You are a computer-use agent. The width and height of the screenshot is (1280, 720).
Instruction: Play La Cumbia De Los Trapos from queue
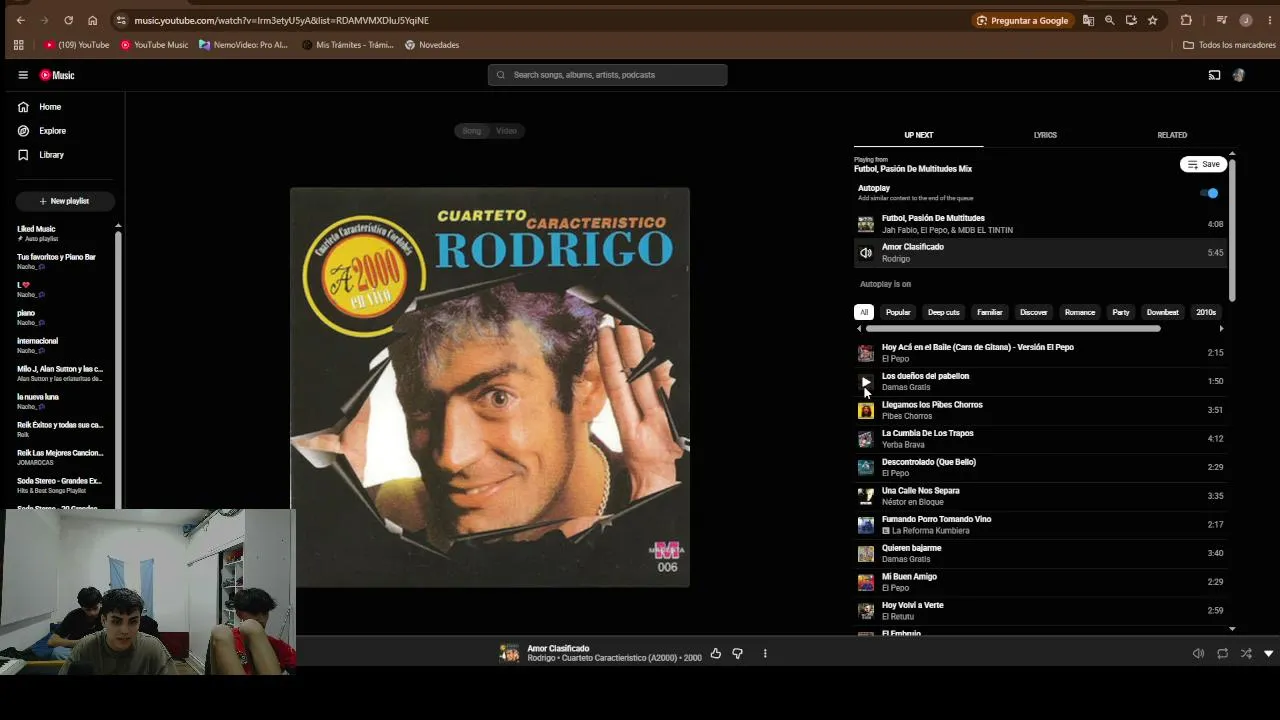(866, 439)
